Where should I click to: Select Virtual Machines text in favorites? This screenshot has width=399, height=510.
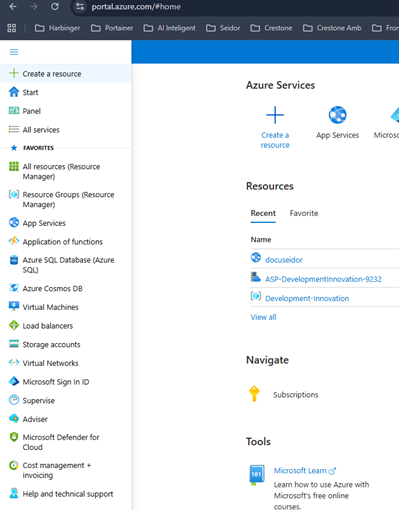tap(51, 307)
